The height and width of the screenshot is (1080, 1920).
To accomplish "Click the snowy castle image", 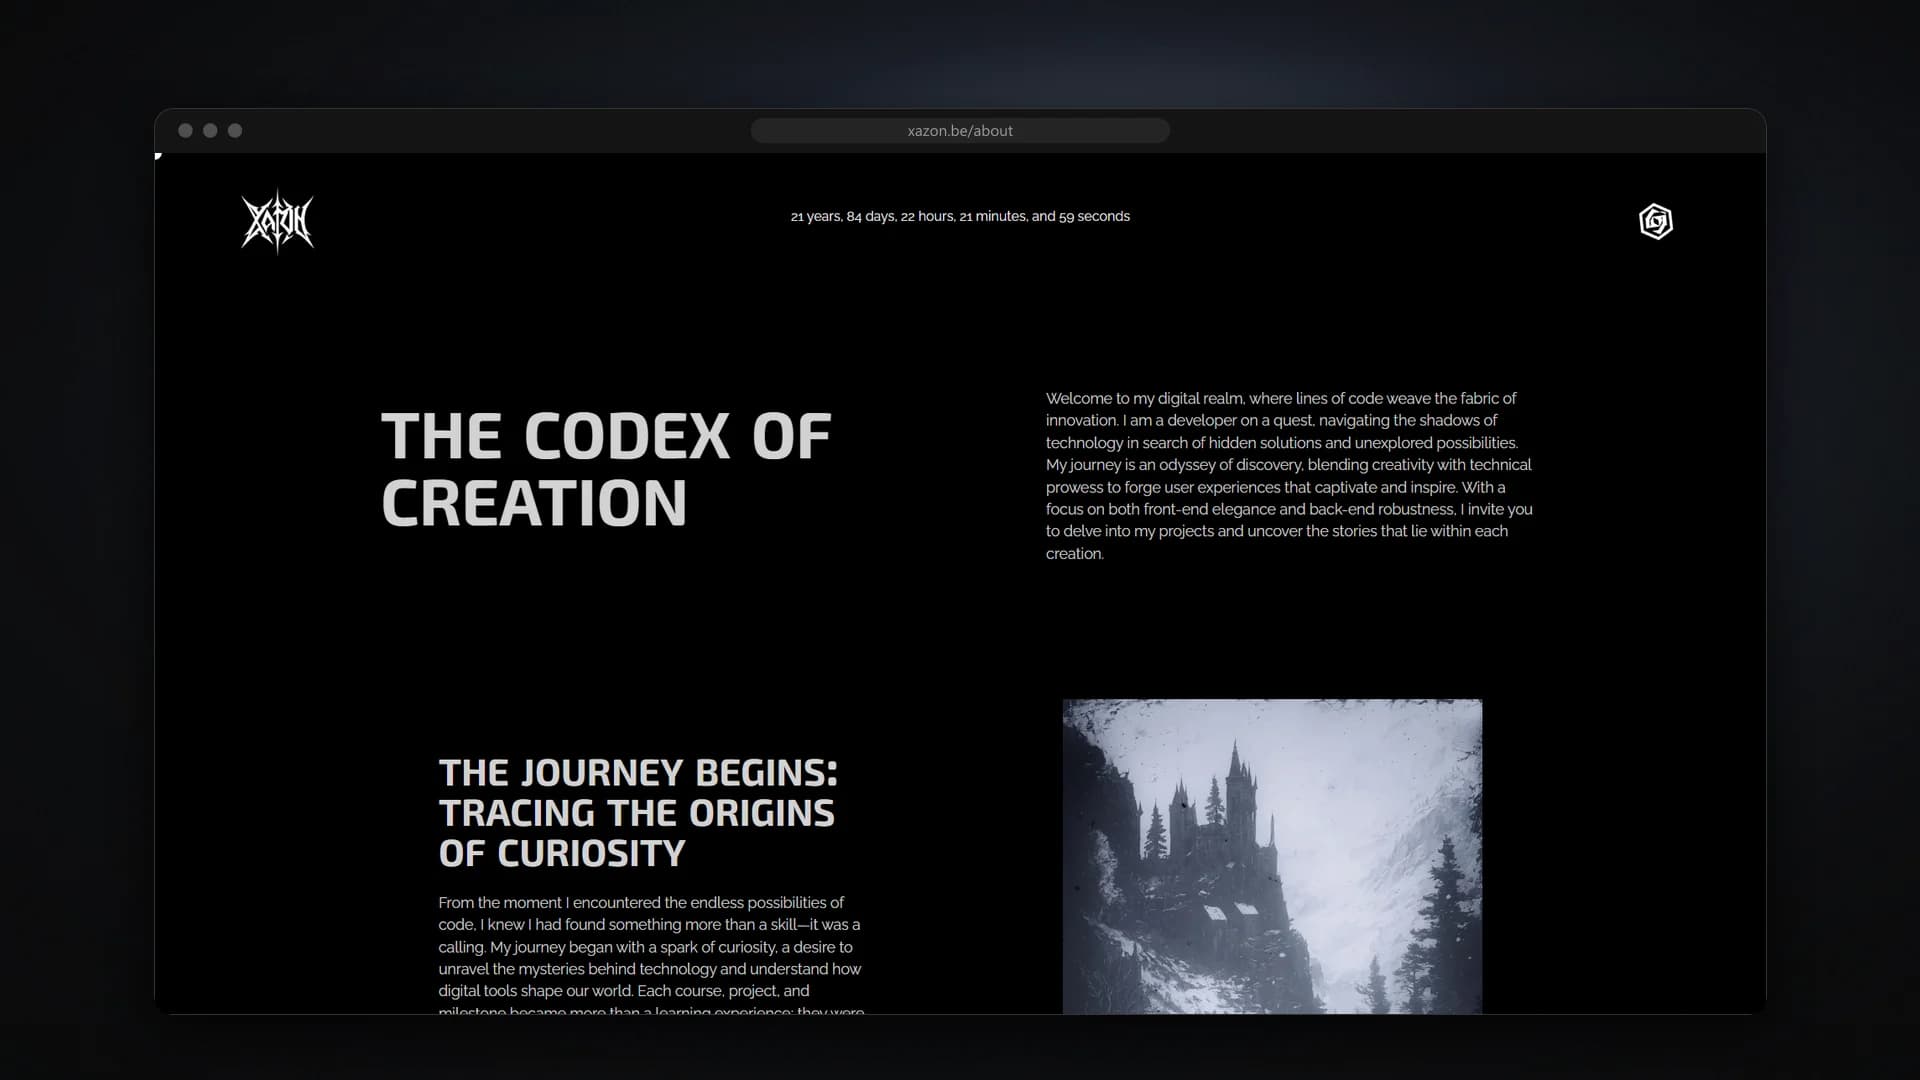I will (x=1272, y=857).
